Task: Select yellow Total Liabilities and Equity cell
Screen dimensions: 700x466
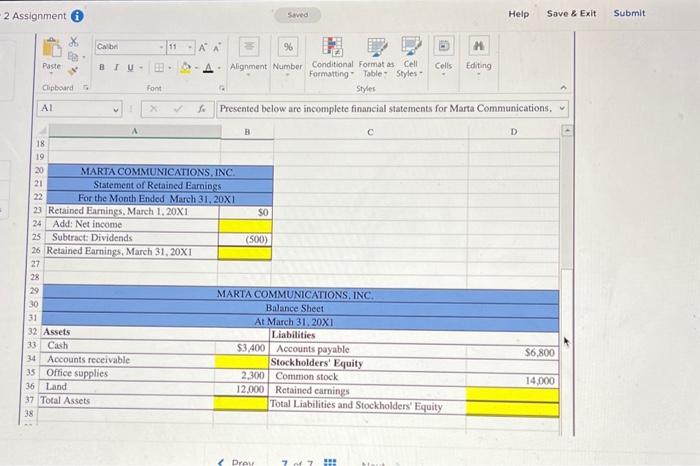Action: coord(512,409)
